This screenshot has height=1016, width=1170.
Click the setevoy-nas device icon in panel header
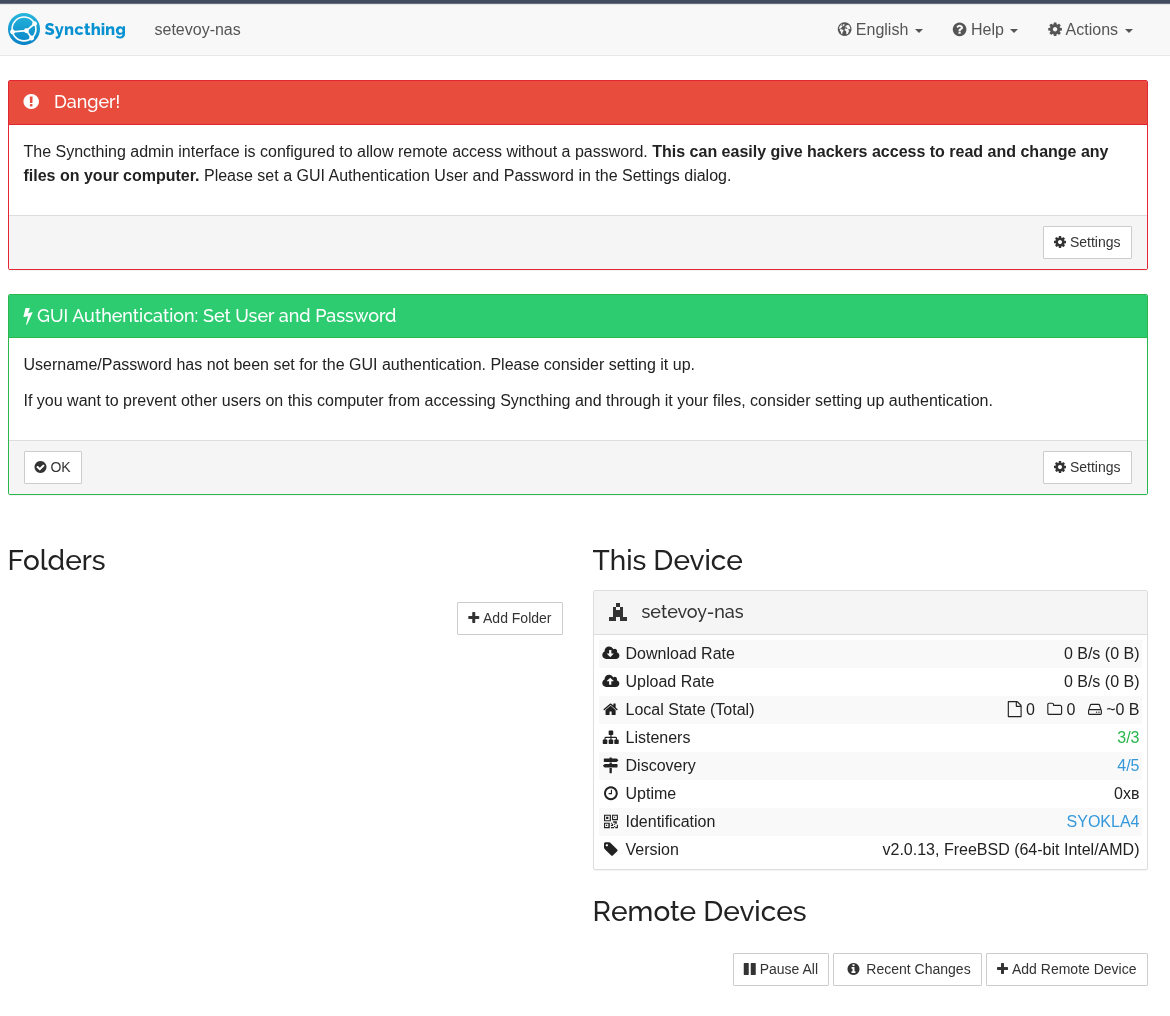tap(618, 612)
